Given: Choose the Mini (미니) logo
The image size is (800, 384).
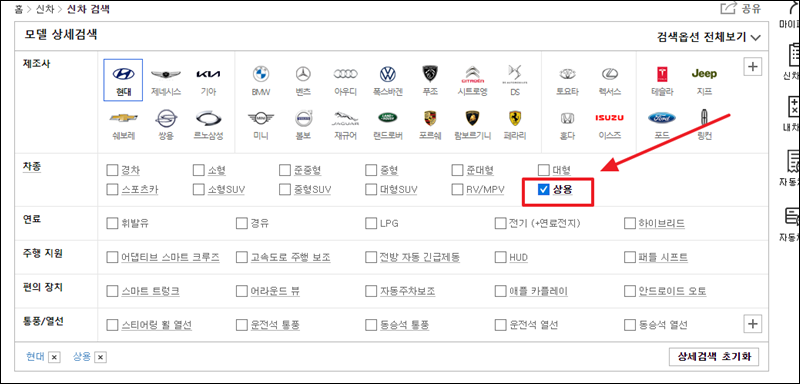Looking at the screenshot, I should 261,118.
